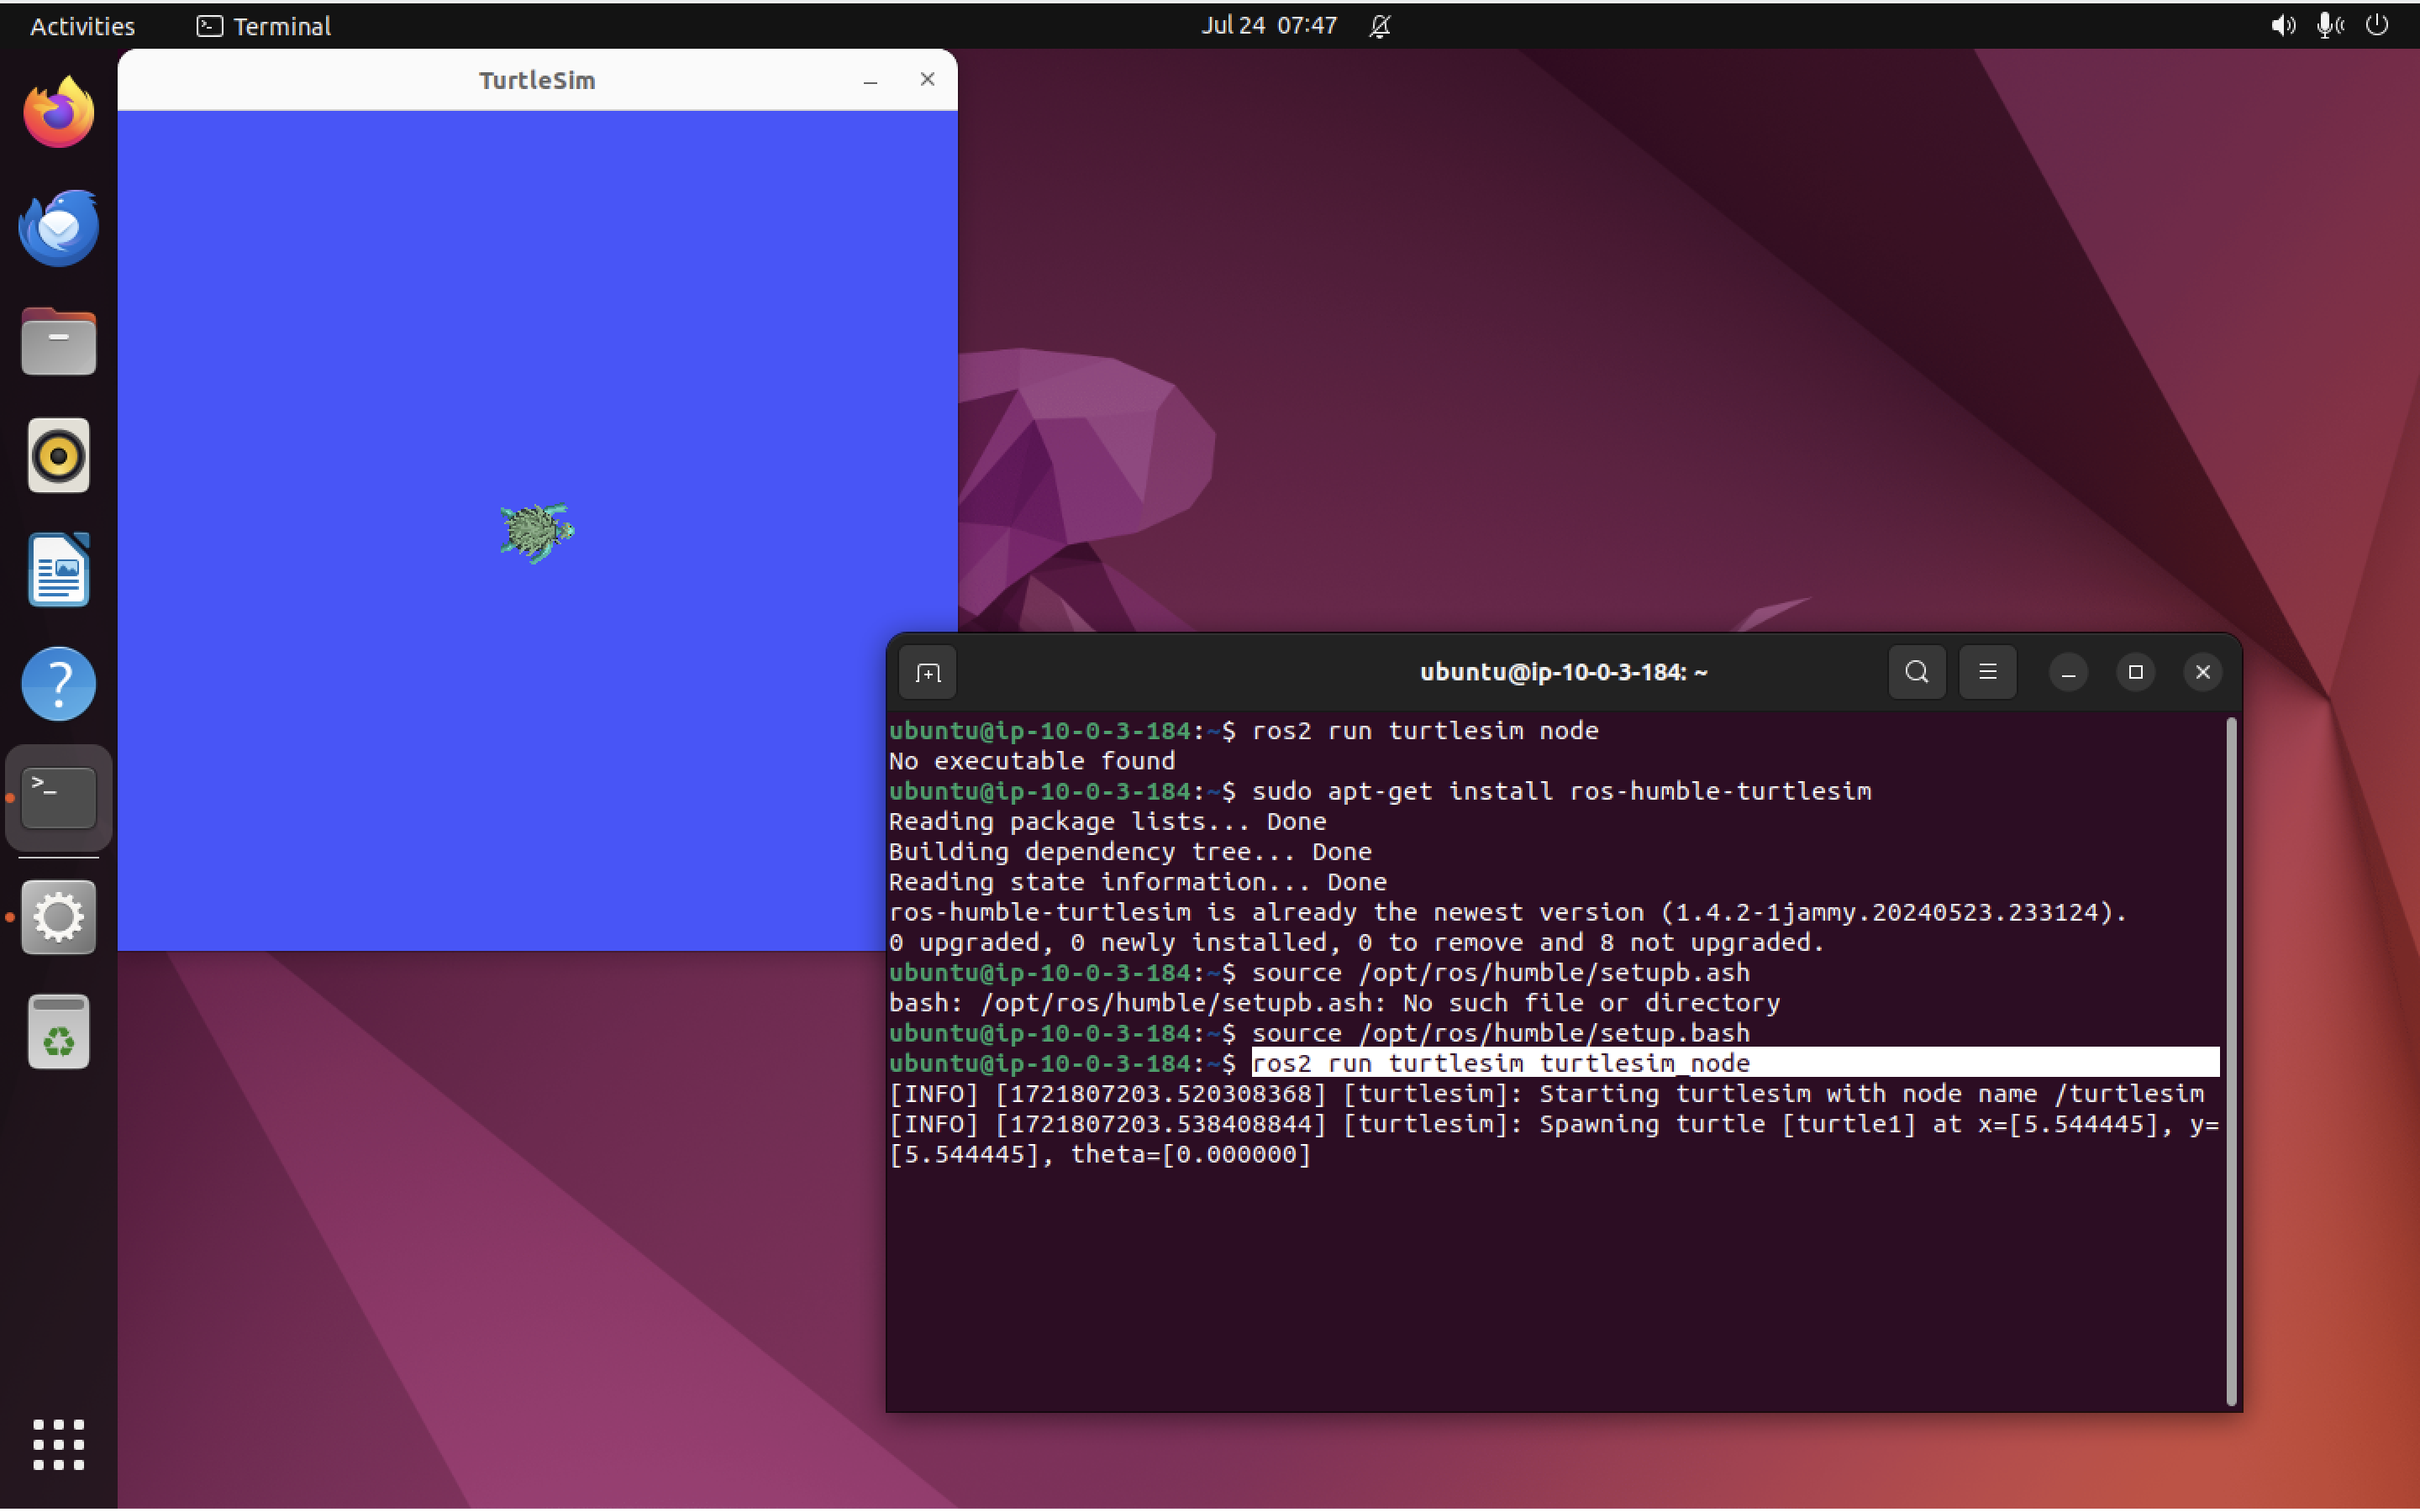This screenshot has height=1512, width=2420.
Task: Select the turtle in TurtleSim
Action: point(537,531)
